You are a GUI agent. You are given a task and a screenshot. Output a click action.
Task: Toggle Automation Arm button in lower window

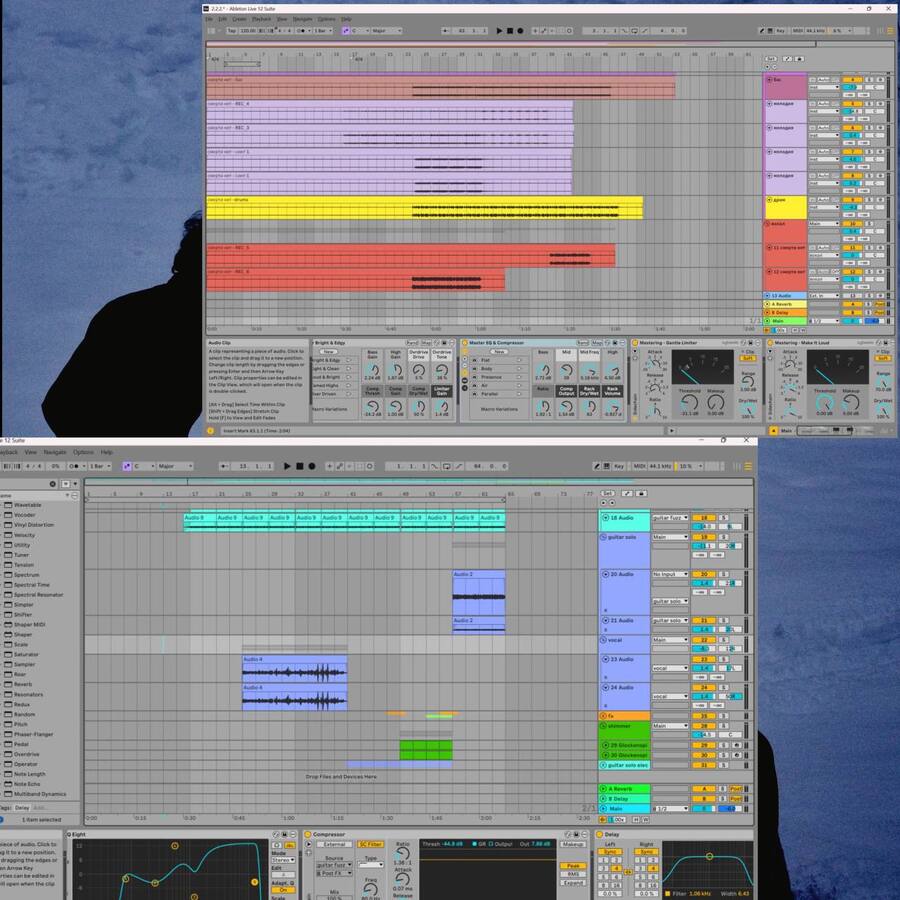pos(340,466)
